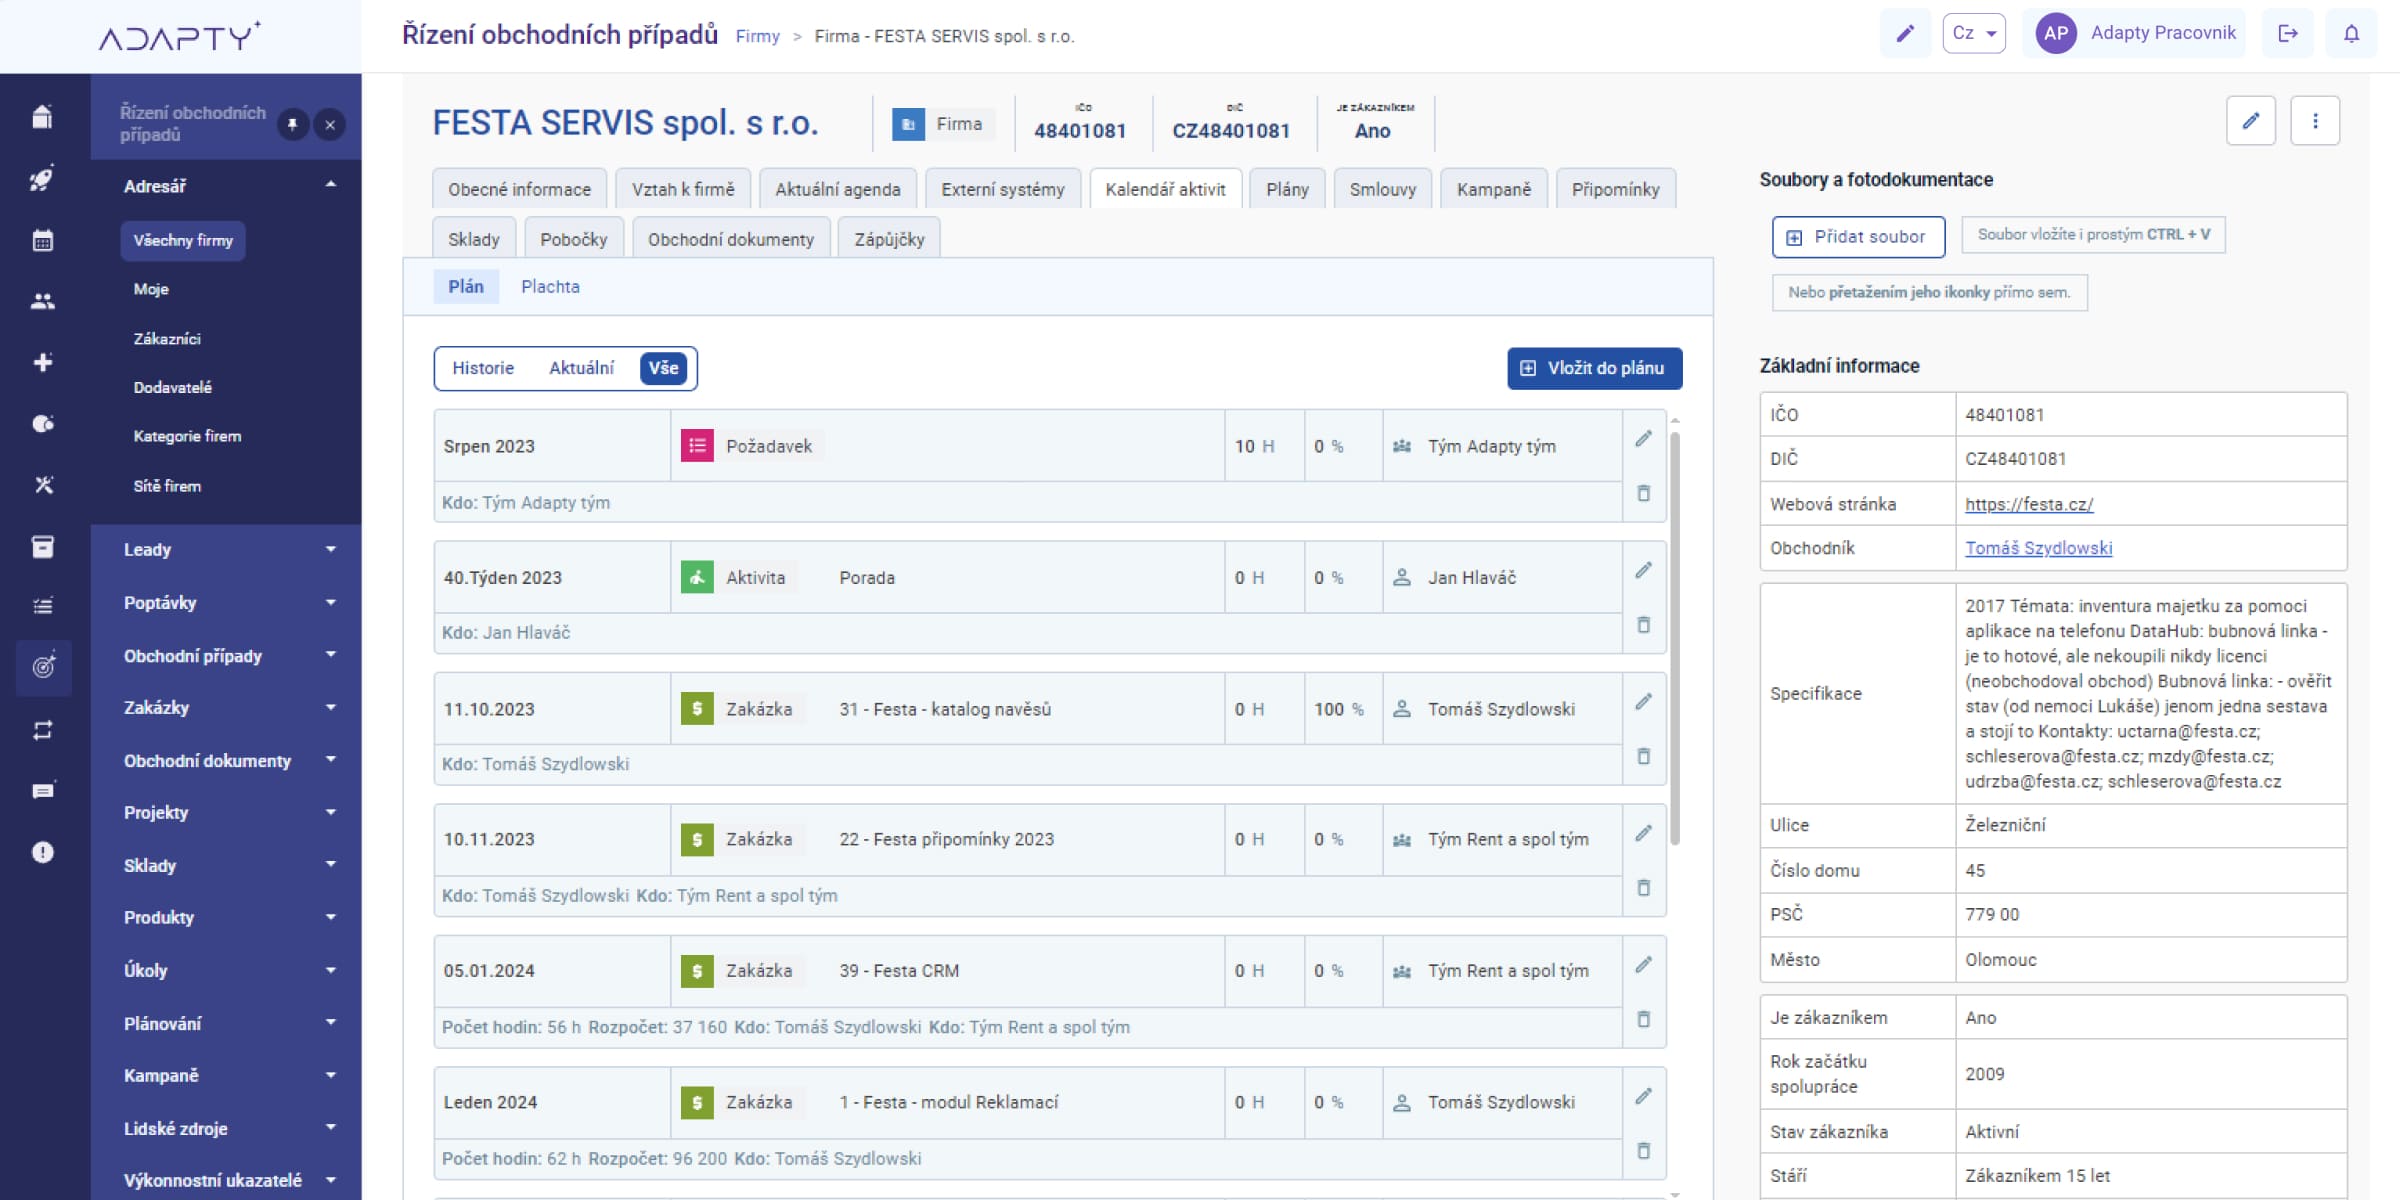The height and width of the screenshot is (1200, 2400).
Task: Open the people icon in the left rail
Action: (x=42, y=301)
